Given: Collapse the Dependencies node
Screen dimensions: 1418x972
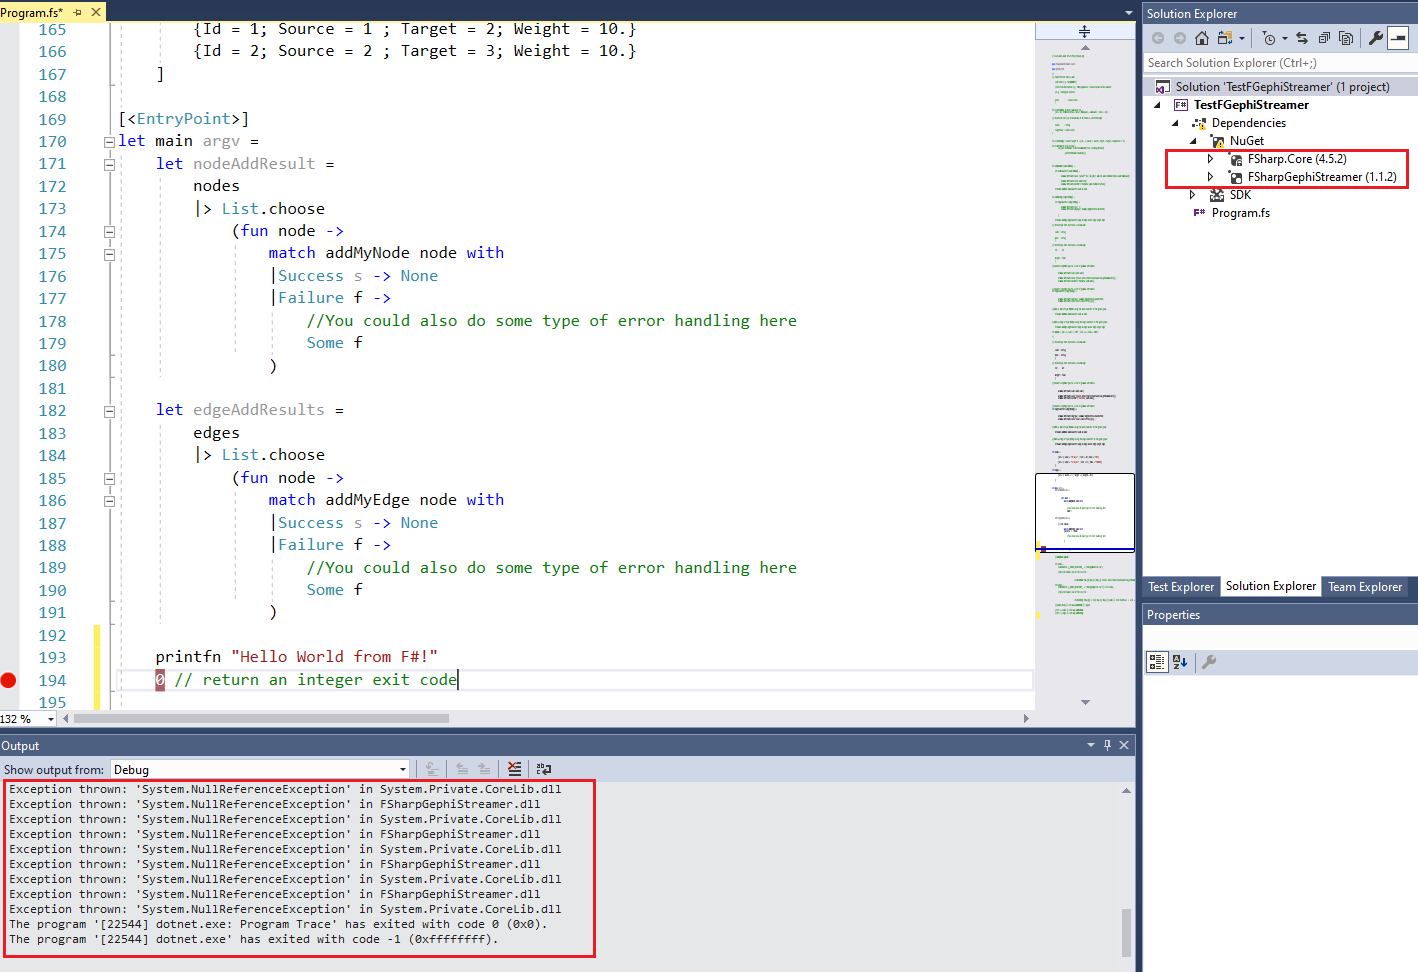Looking at the screenshot, I should tap(1175, 122).
